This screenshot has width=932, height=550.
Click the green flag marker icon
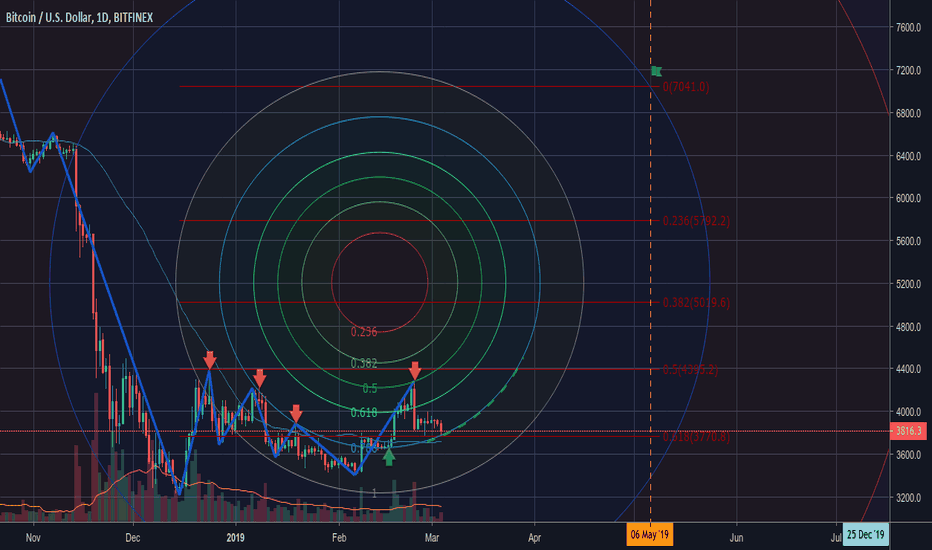[x=656, y=71]
